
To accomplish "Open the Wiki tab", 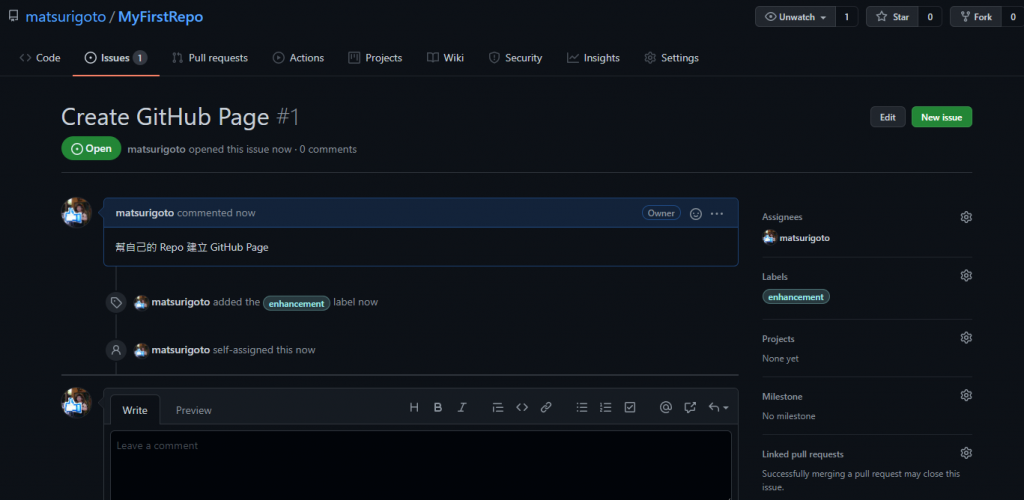I will (x=445, y=57).
